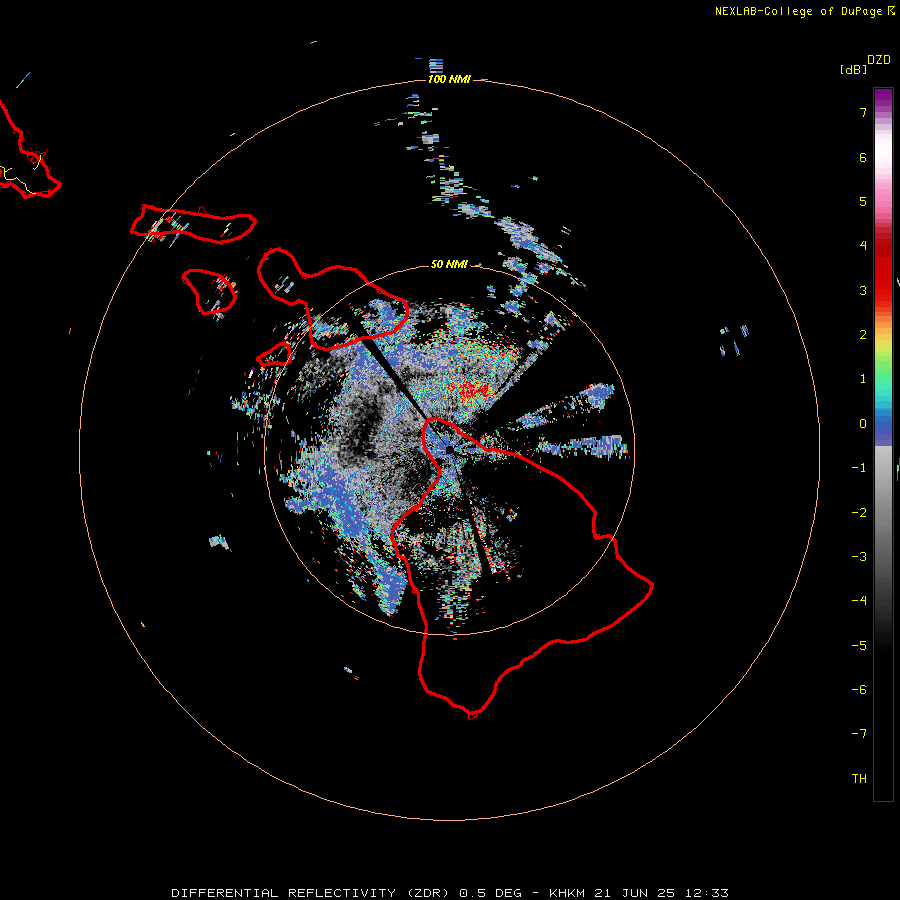Click the -5 dB tick label on the scale
The height and width of the screenshot is (900, 900).
pyautogui.click(x=859, y=646)
